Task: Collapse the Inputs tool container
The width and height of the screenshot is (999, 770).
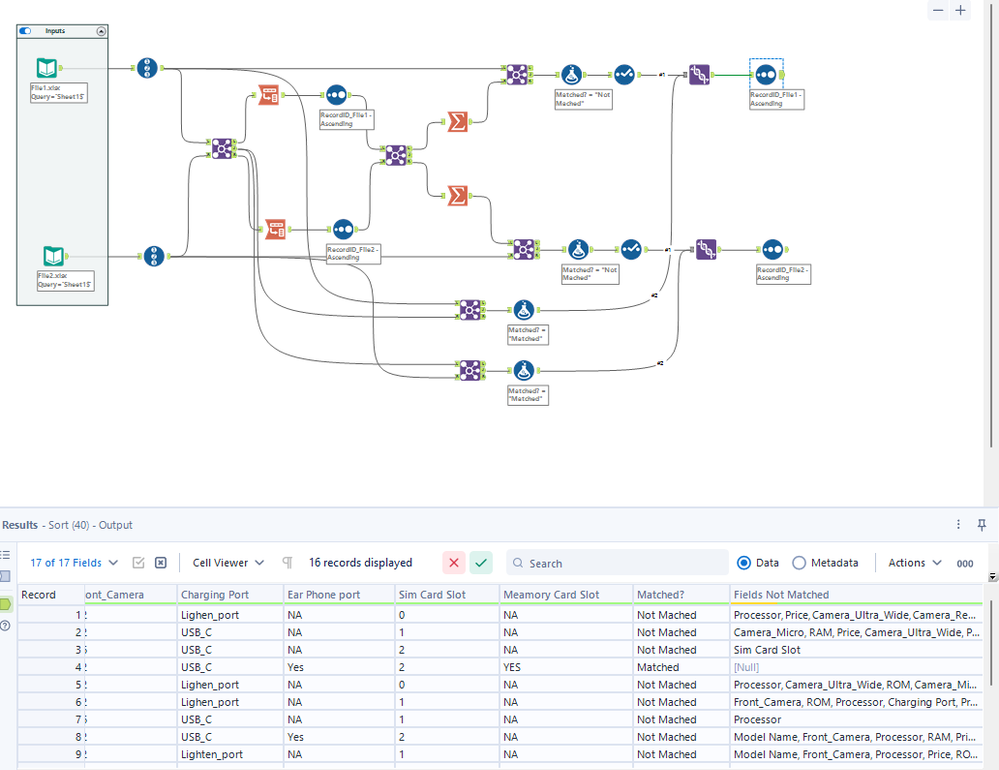Action: [x=101, y=31]
